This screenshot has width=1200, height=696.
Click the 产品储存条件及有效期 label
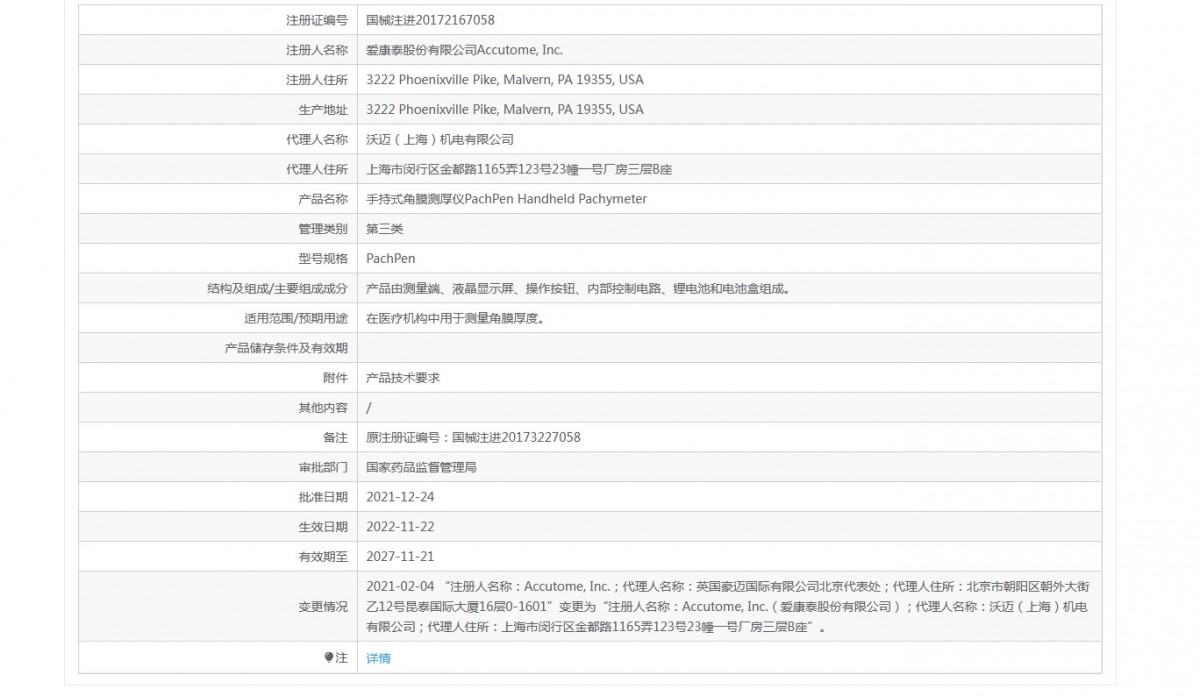click(x=287, y=348)
